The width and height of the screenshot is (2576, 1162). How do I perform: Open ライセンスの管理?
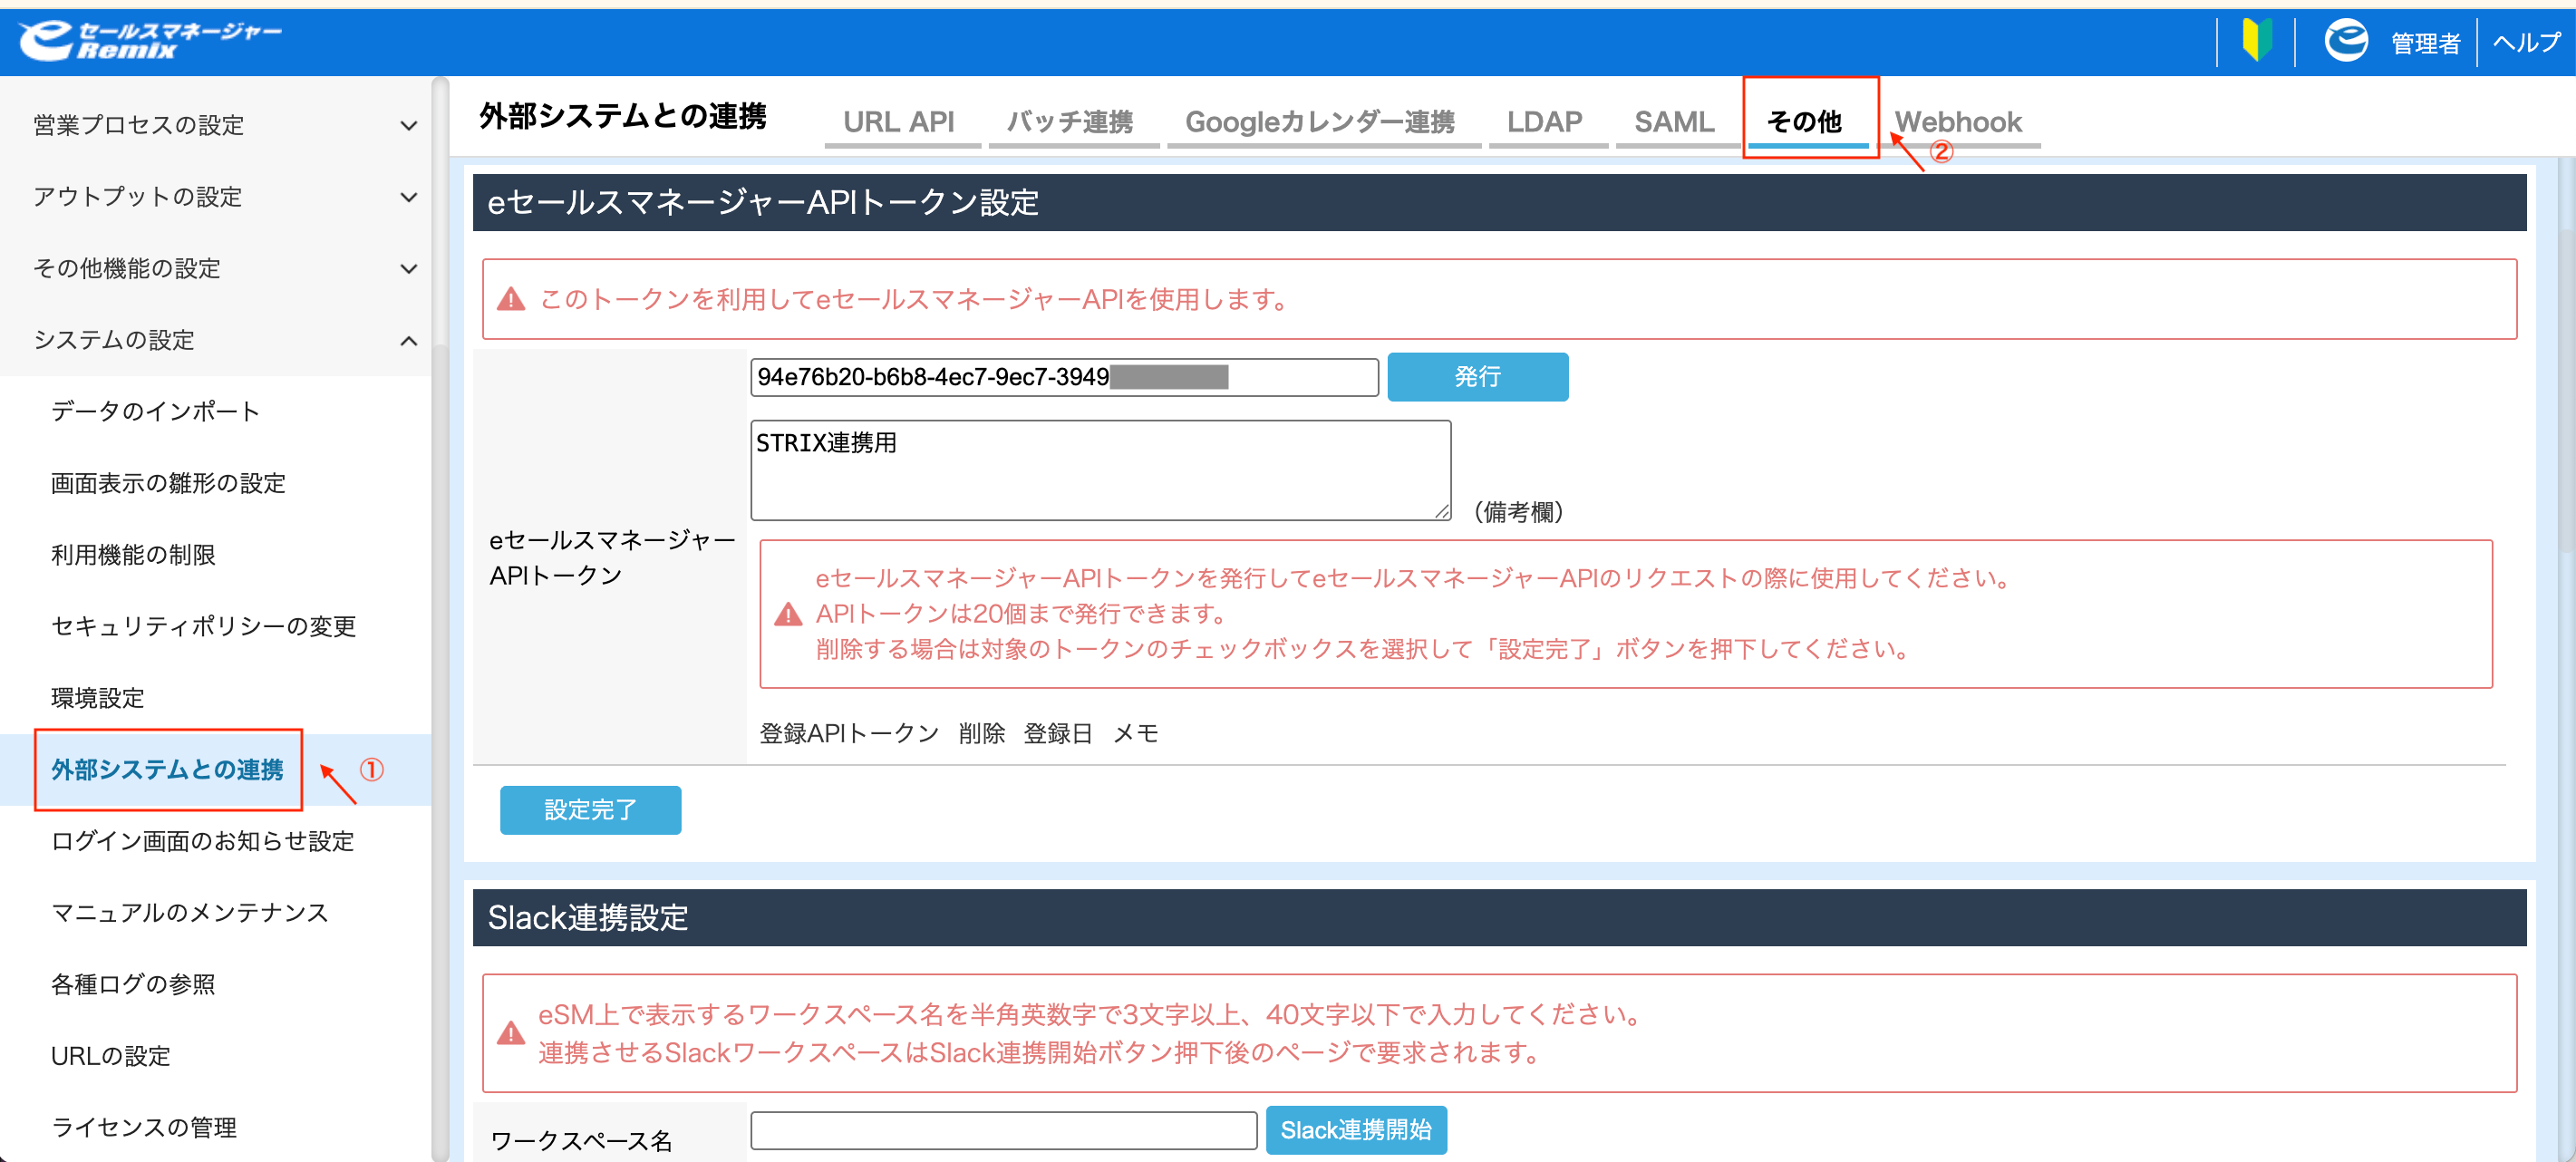click(144, 1127)
